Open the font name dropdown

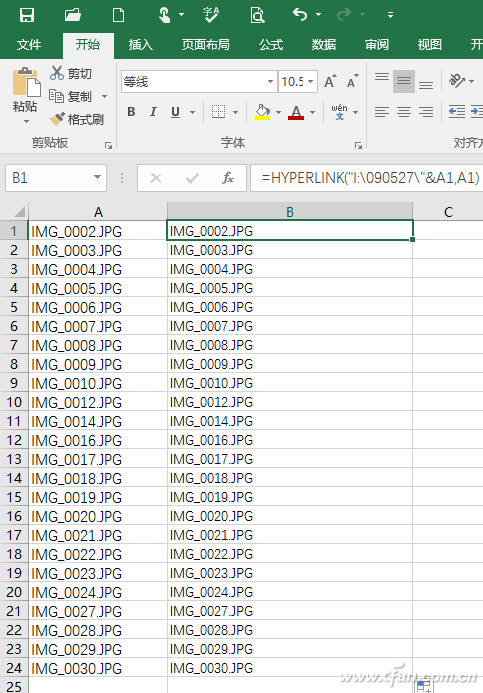coord(270,82)
